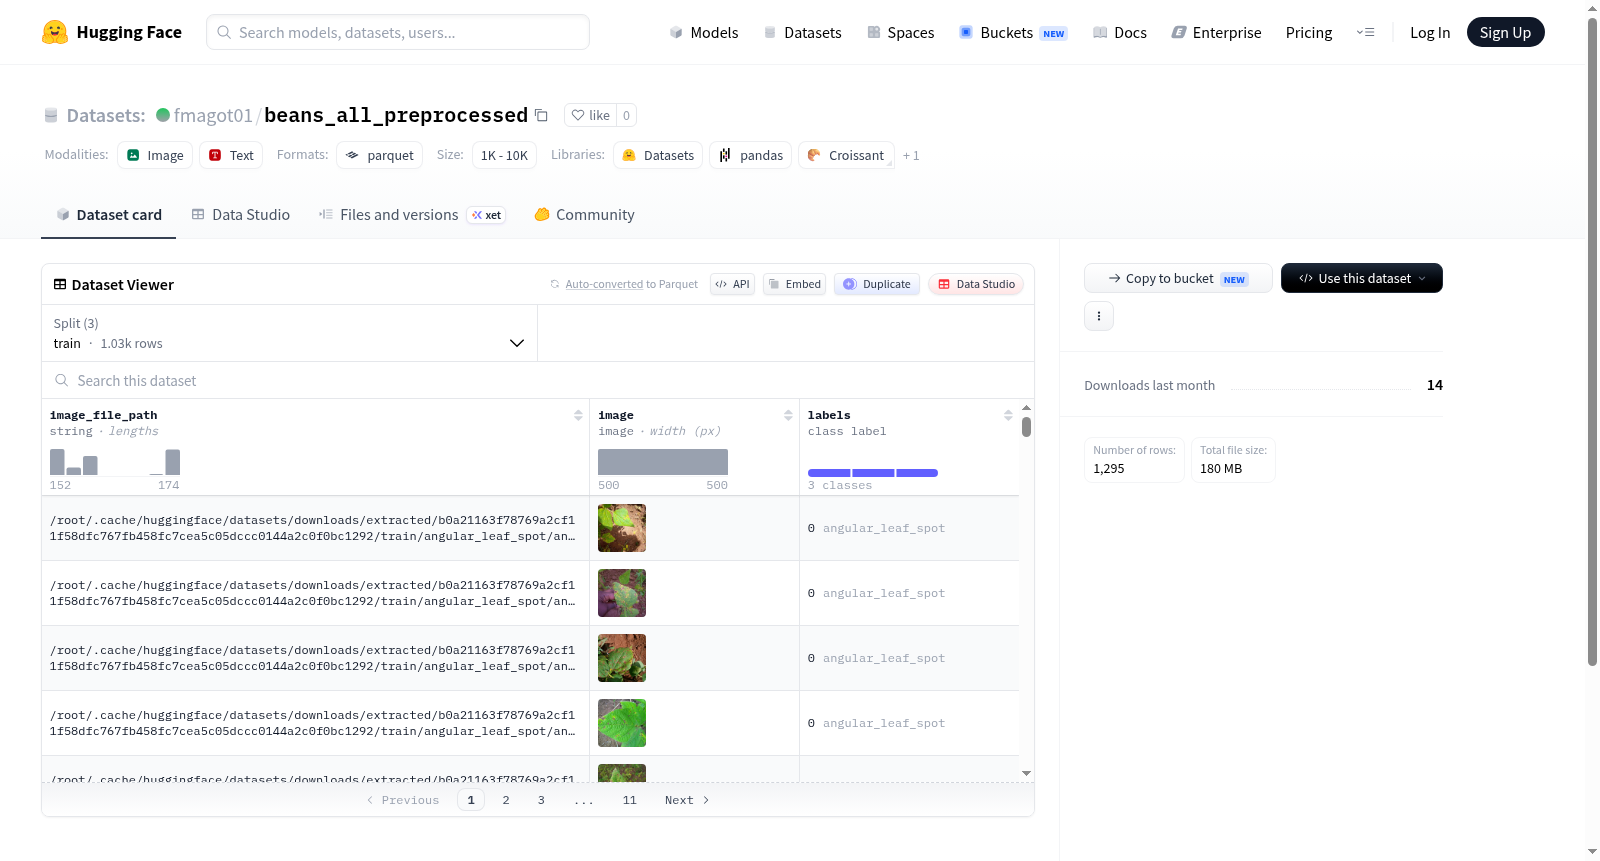Open Spaces in top navigation
The width and height of the screenshot is (1600, 861).
click(901, 32)
